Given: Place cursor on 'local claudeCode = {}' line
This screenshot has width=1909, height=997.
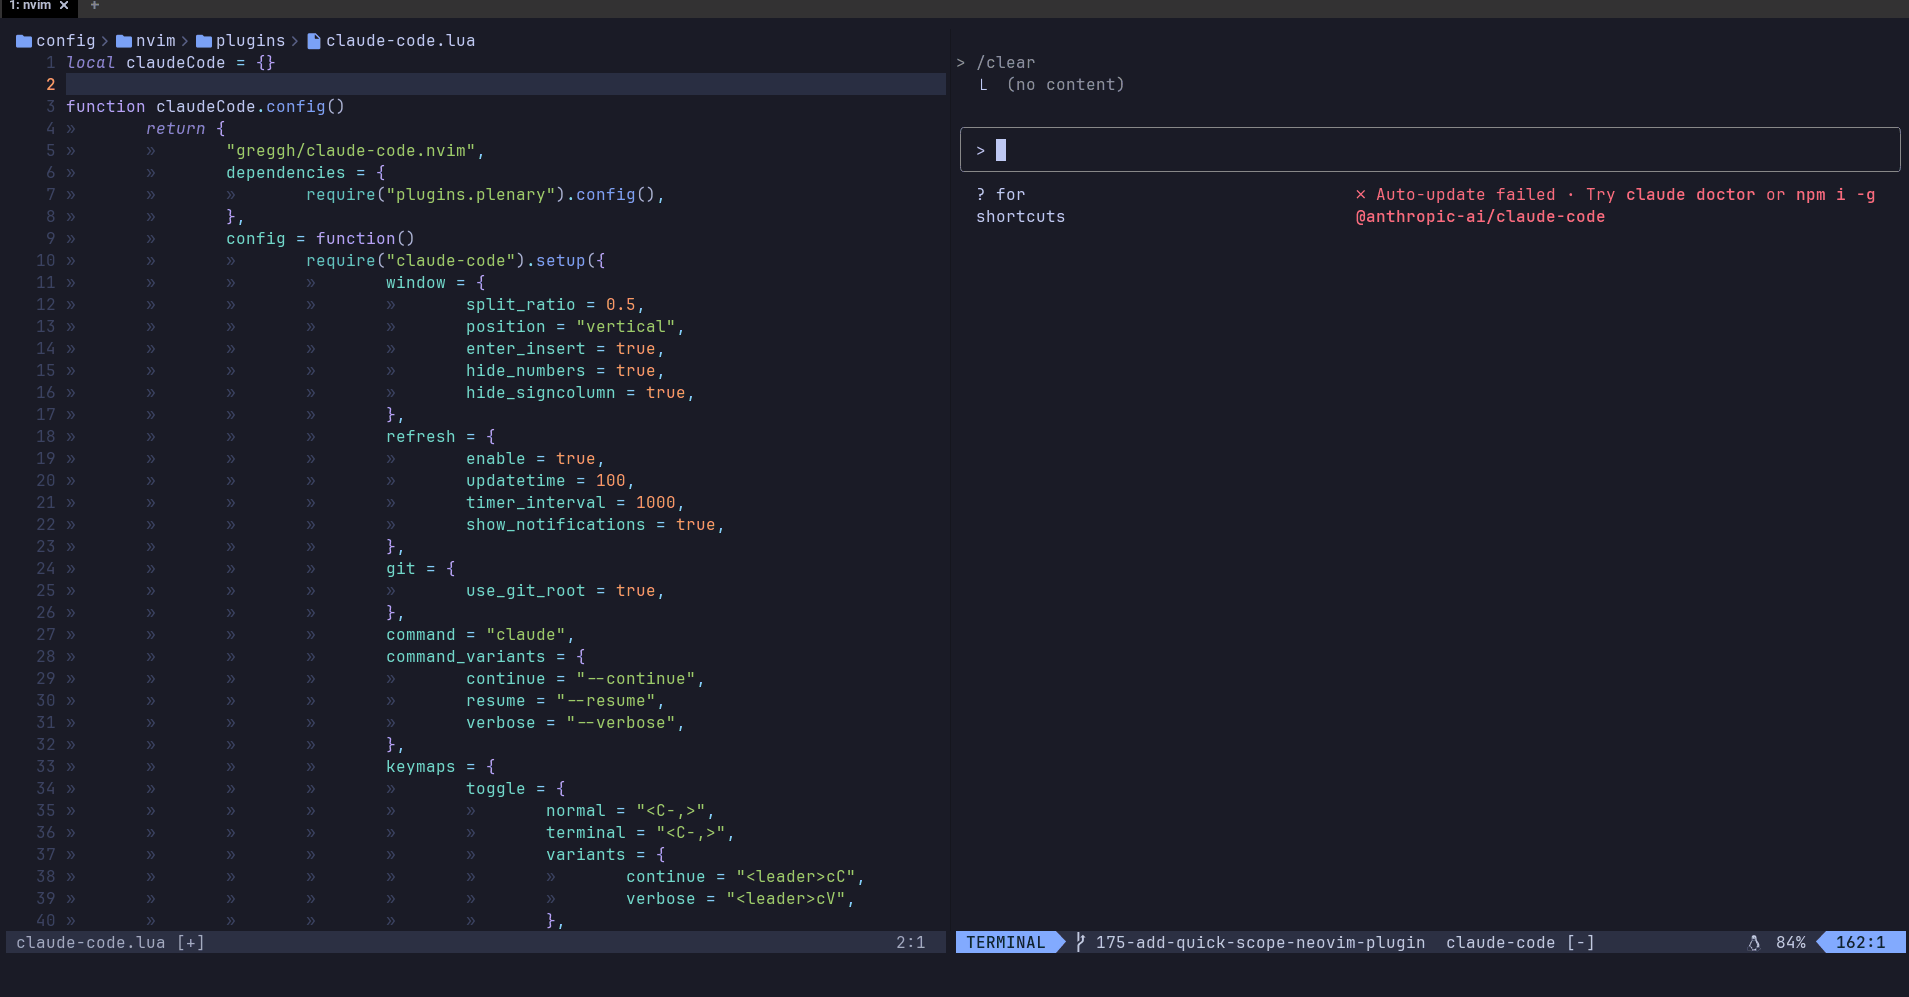Looking at the screenshot, I should (x=171, y=63).
